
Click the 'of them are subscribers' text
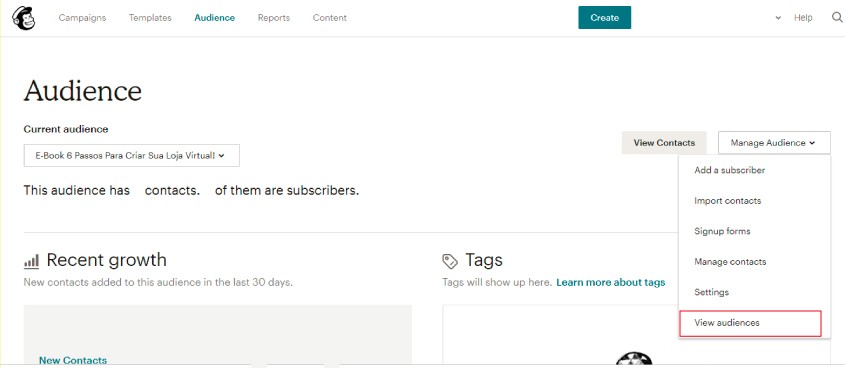click(x=287, y=191)
